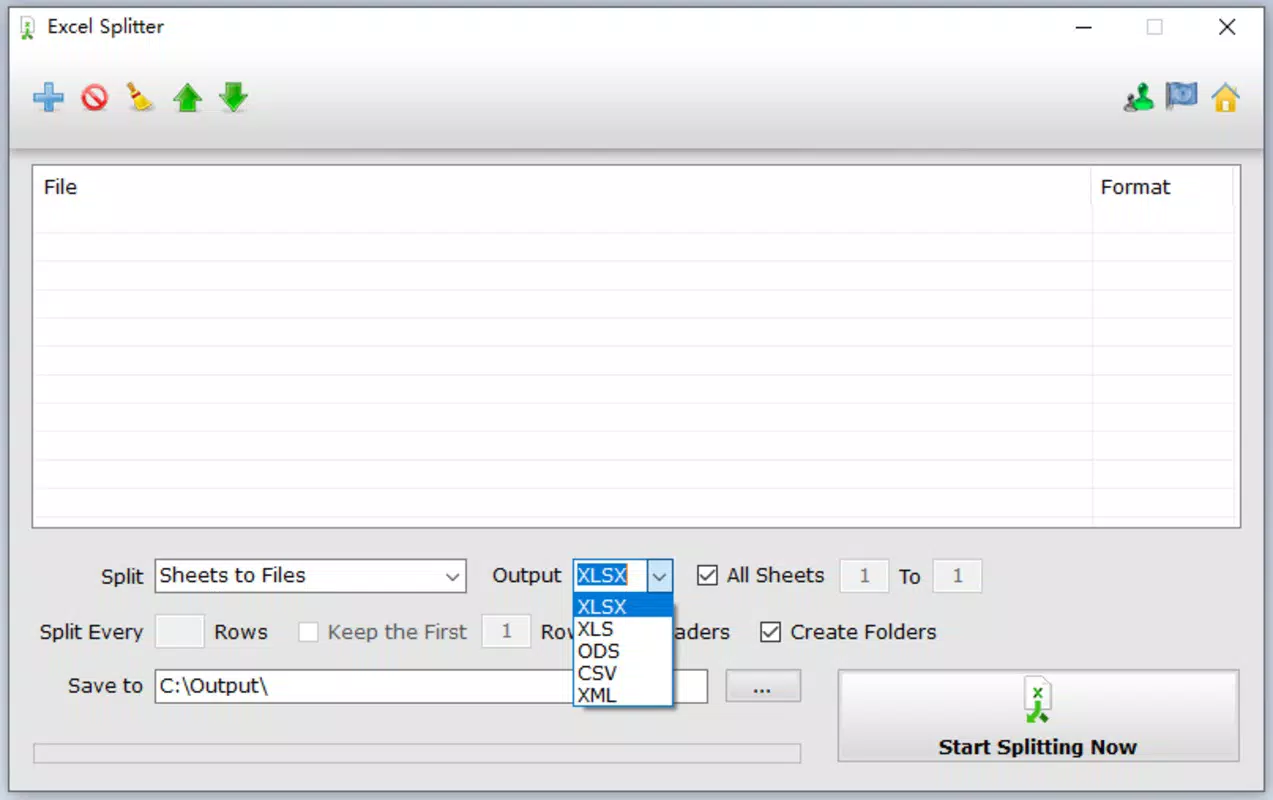Open the language flag icon
The height and width of the screenshot is (800, 1273).
click(1182, 97)
